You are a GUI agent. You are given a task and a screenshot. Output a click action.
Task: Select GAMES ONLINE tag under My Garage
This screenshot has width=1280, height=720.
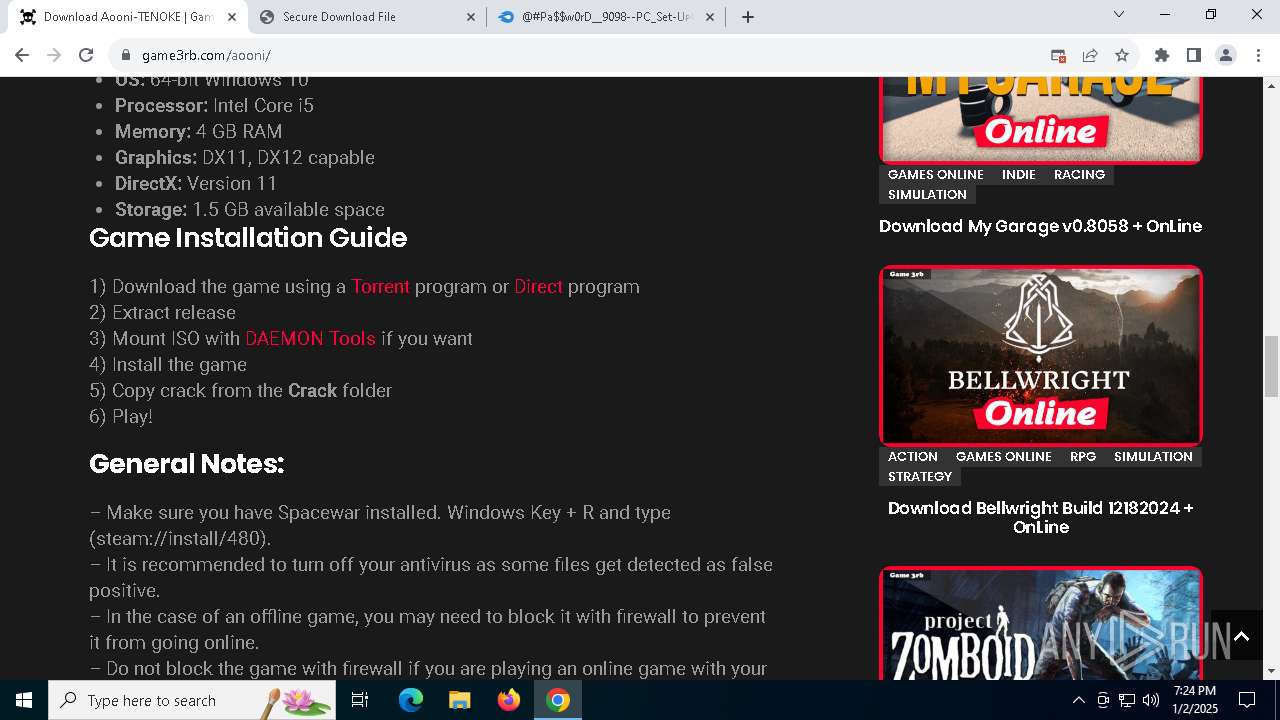(x=936, y=174)
